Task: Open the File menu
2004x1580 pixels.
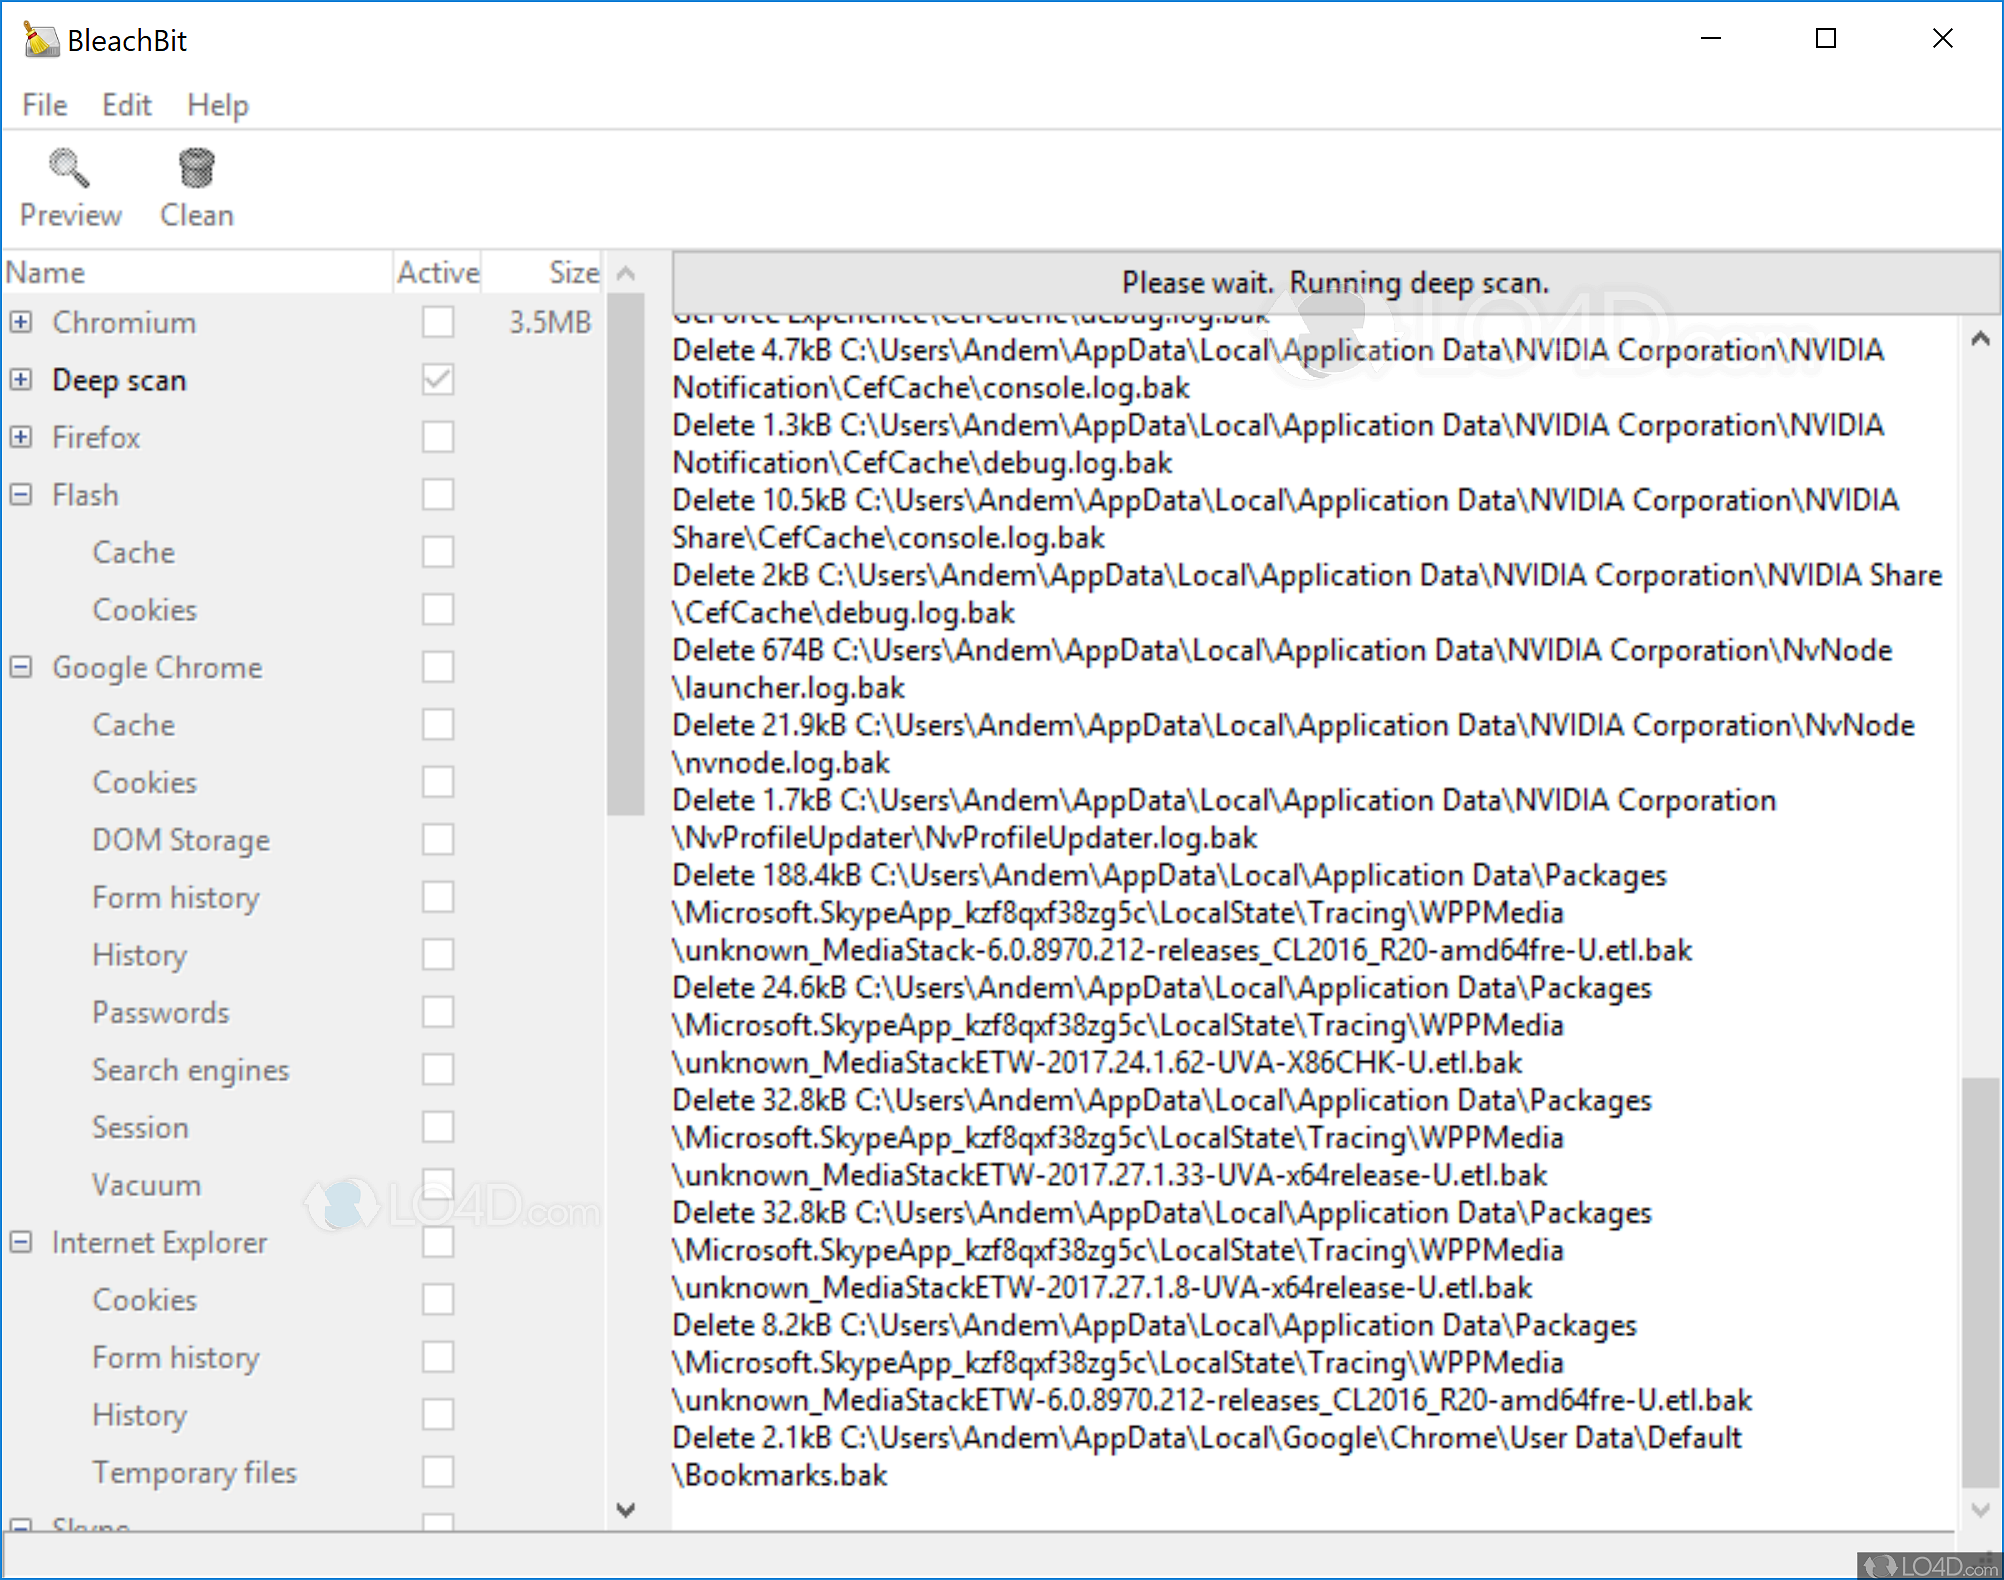Action: pos(43,105)
